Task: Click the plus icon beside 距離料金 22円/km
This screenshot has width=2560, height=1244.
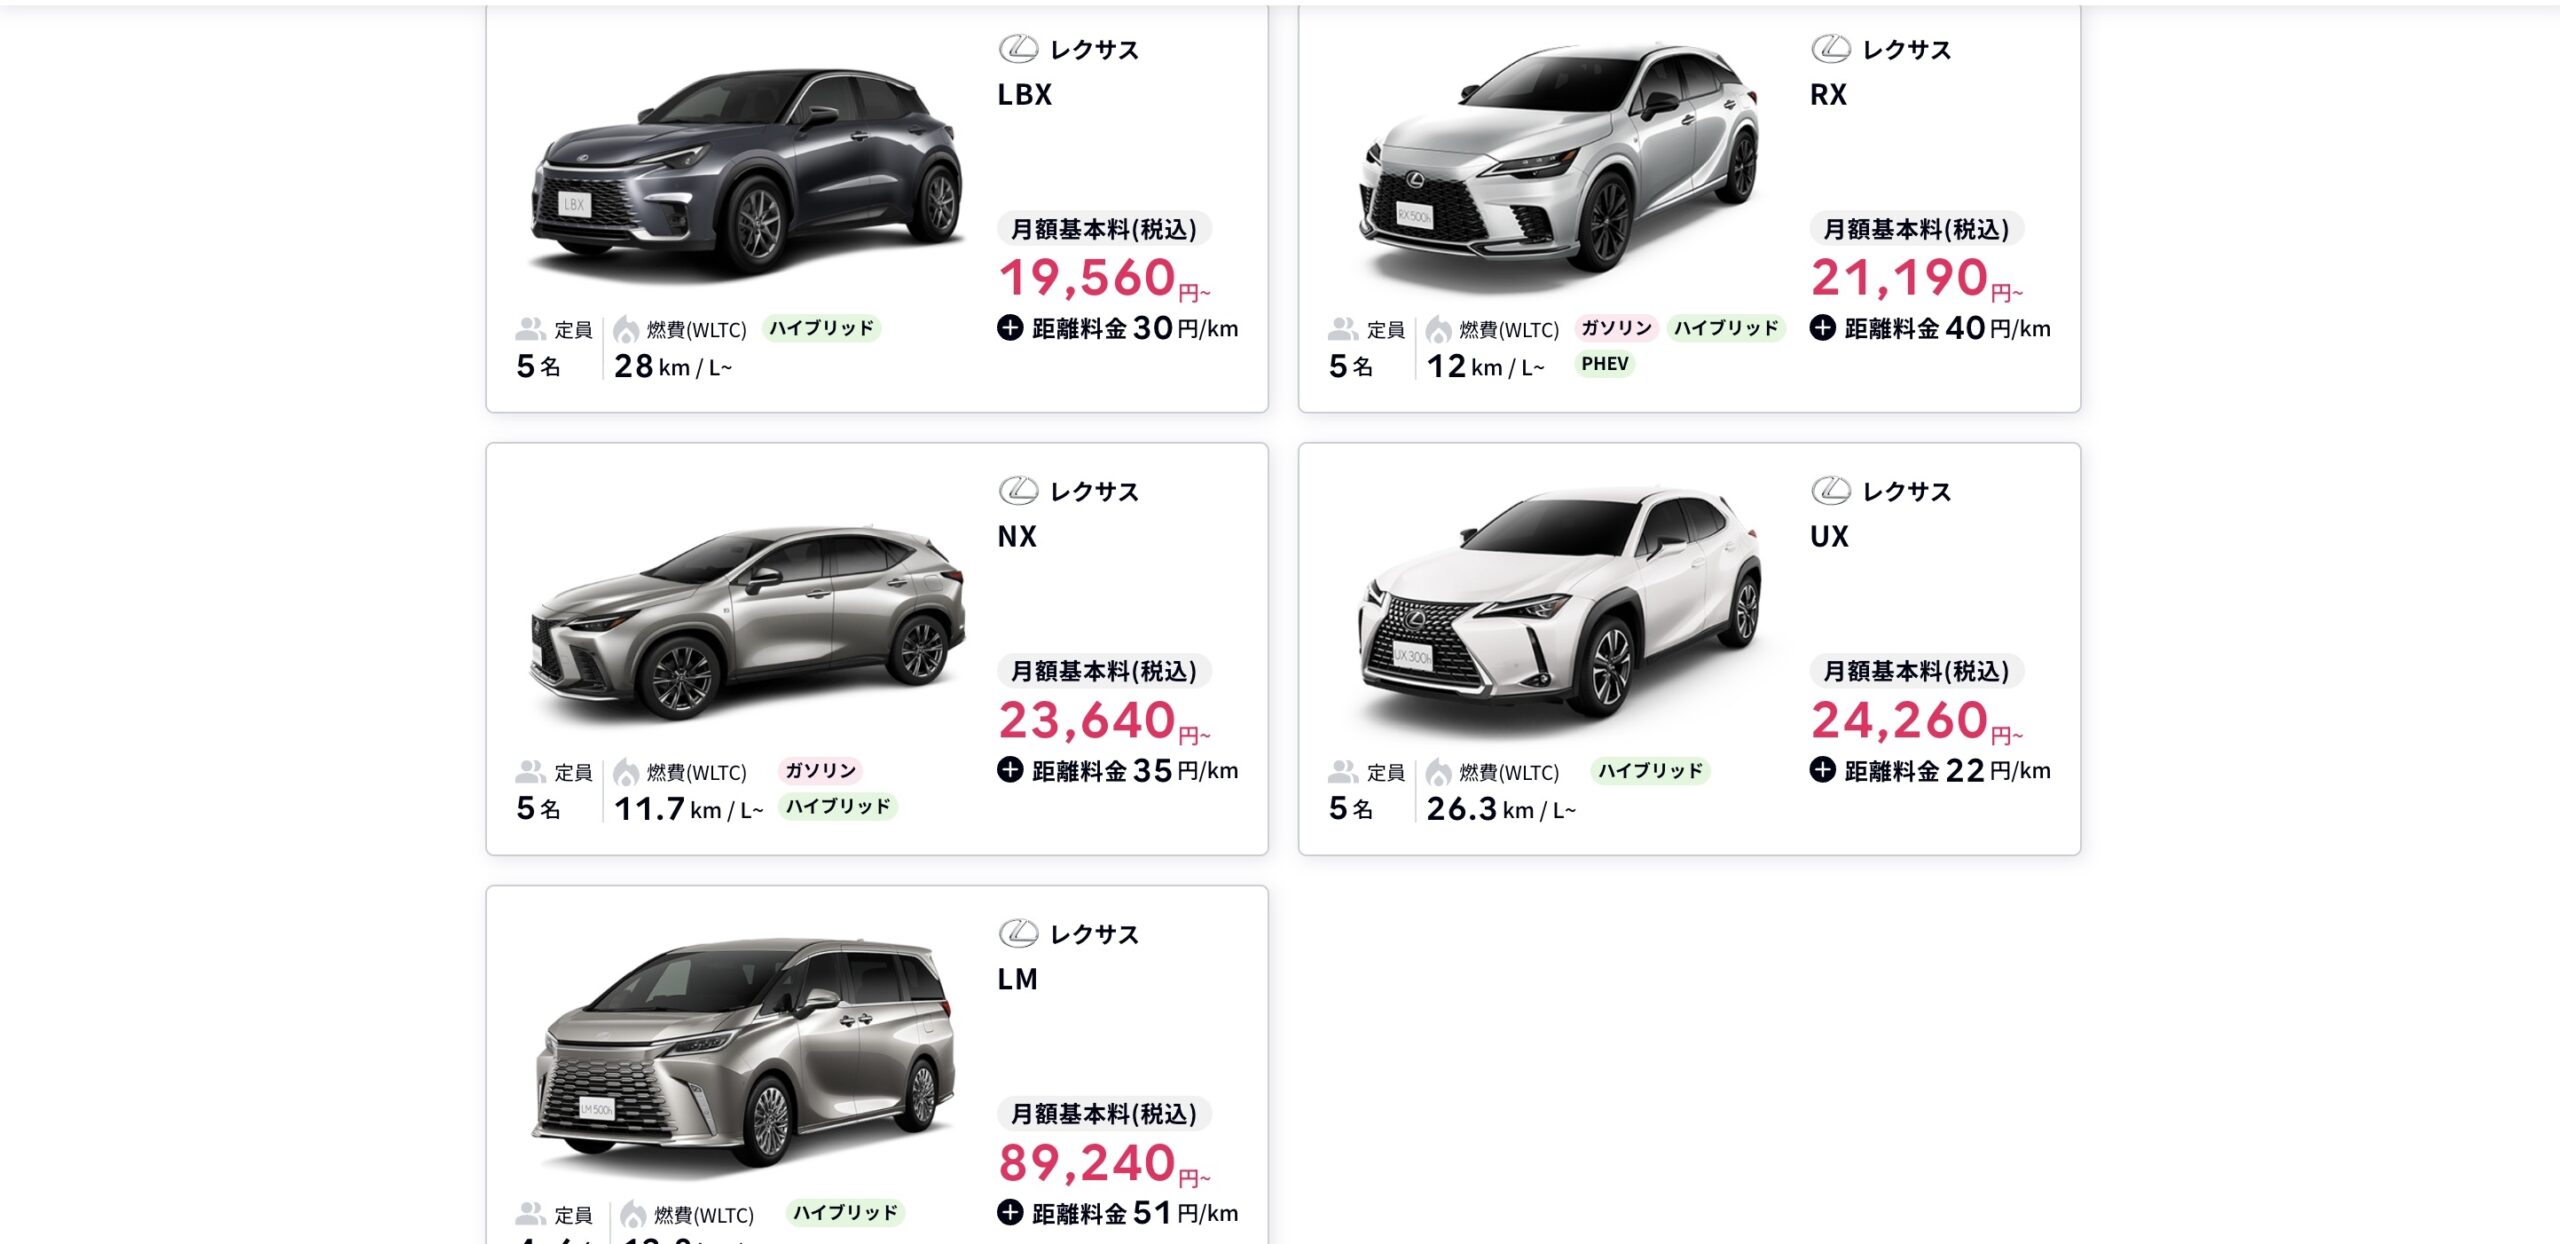Action: tap(1823, 769)
